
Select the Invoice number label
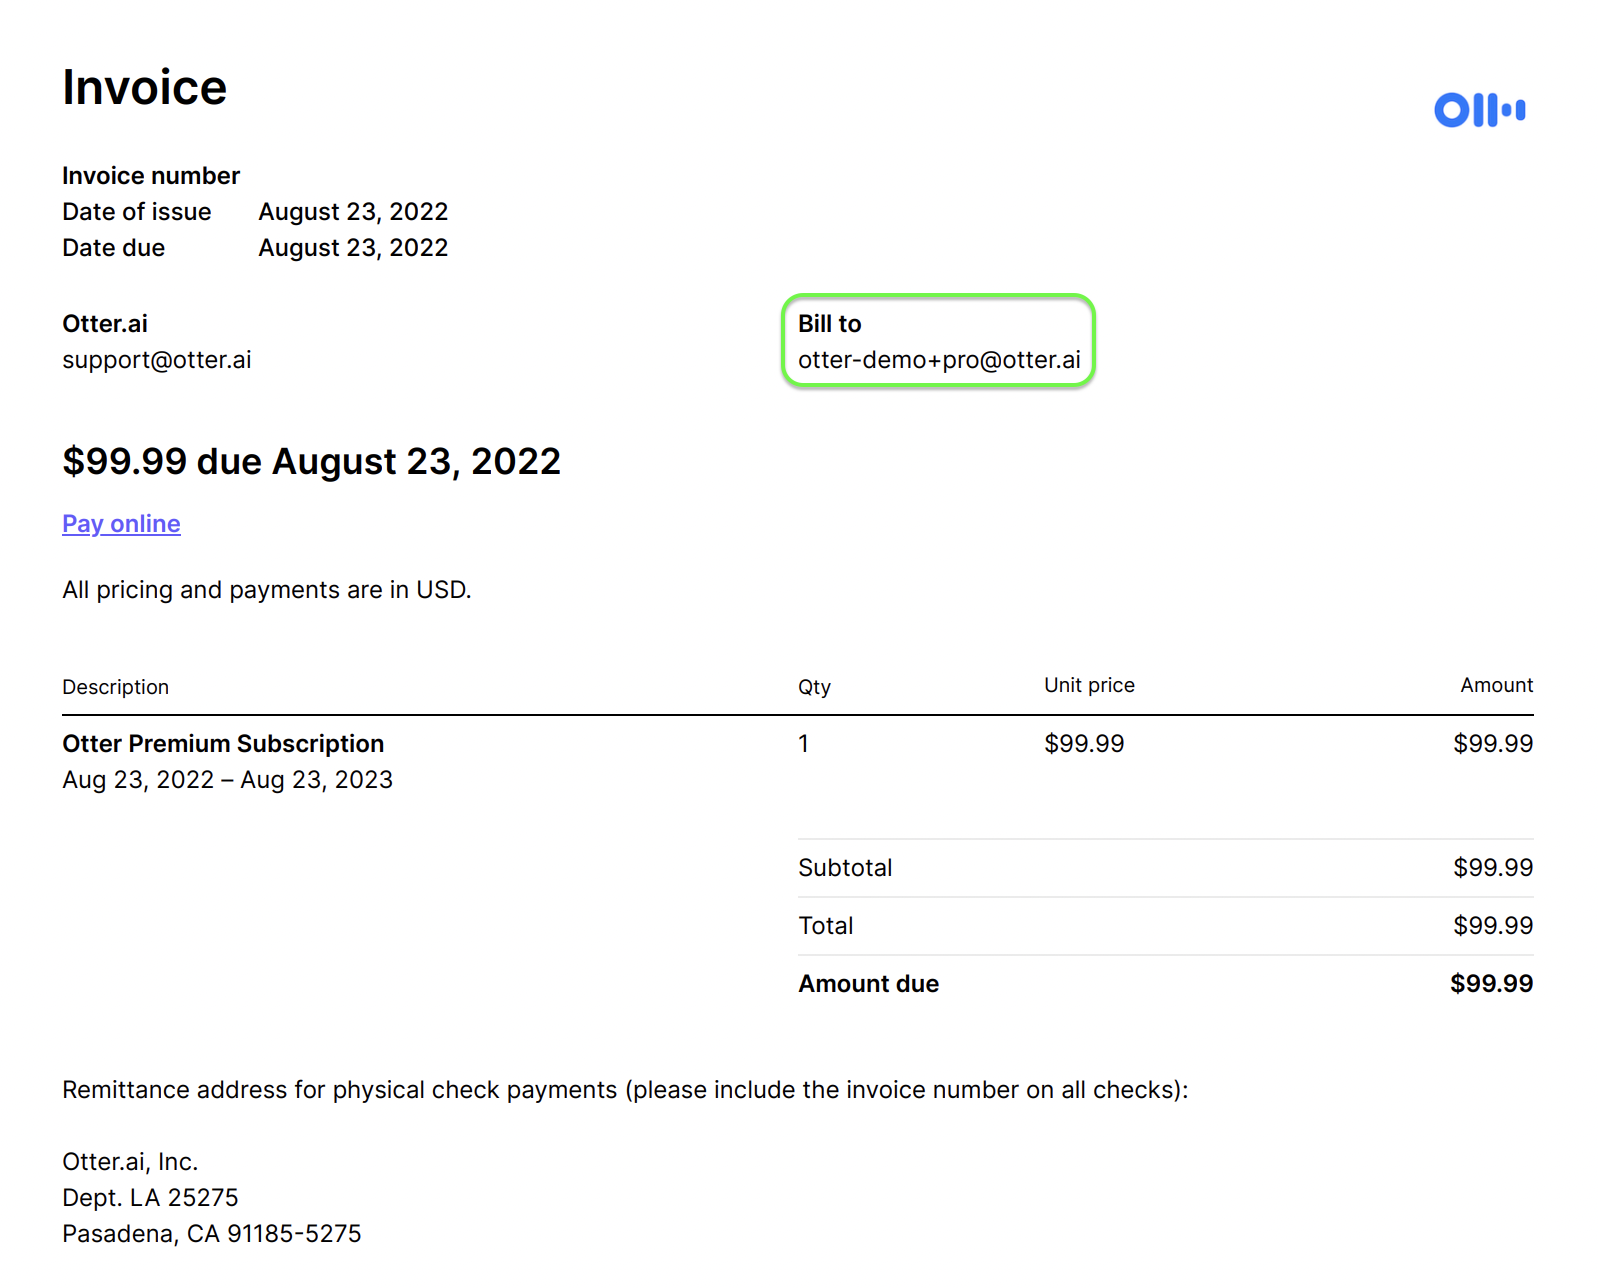coord(151,176)
